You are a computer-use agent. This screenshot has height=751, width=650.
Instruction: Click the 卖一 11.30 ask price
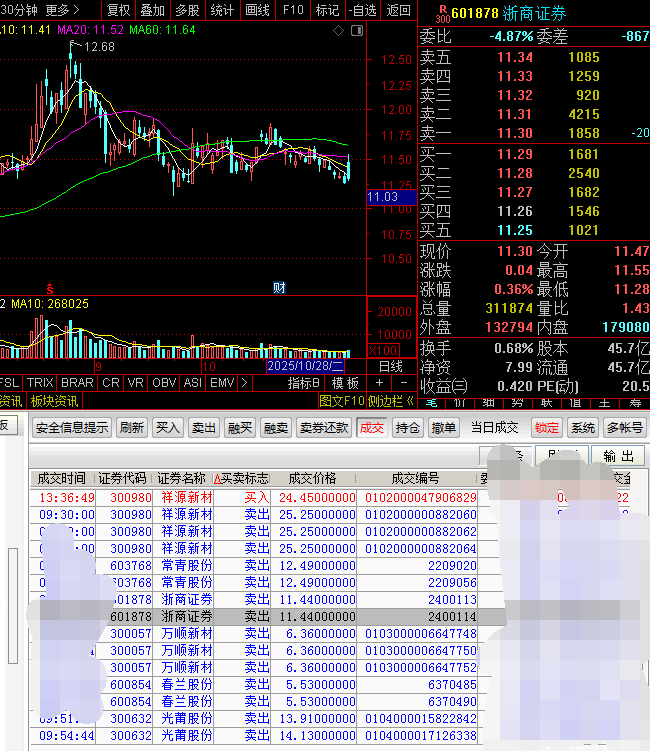pos(515,133)
